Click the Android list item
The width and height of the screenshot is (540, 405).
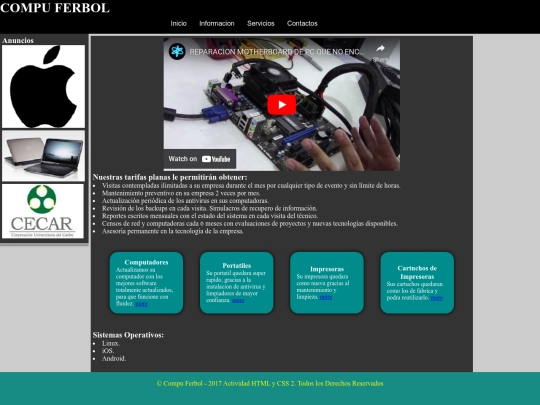tap(114, 359)
